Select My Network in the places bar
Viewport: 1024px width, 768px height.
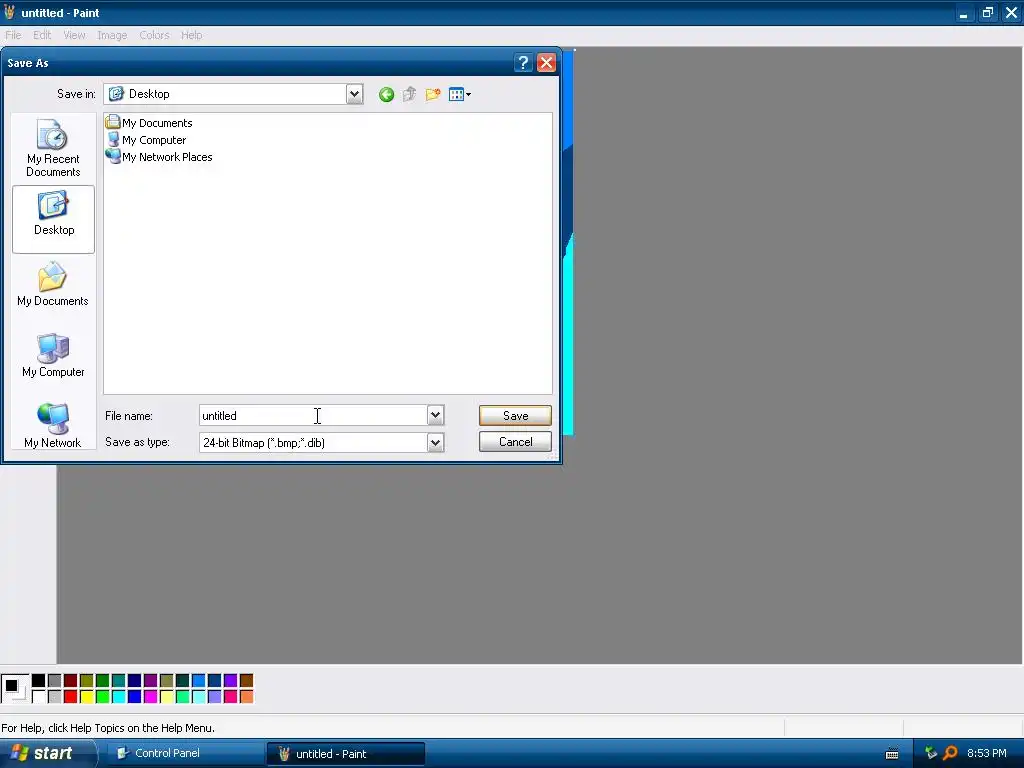coord(53,426)
